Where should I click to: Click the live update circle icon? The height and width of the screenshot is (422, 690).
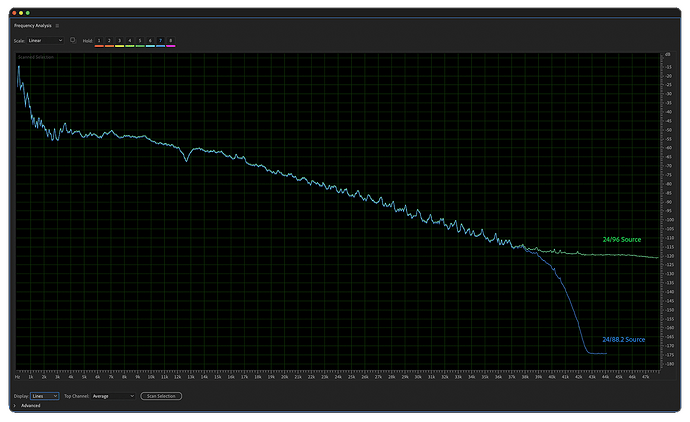tap(73, 40)
